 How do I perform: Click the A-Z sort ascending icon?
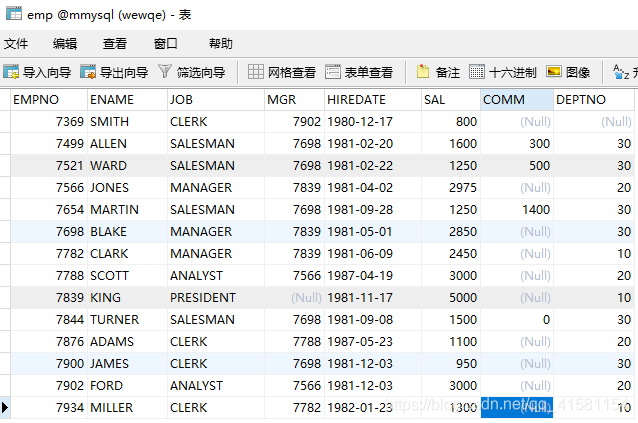click(621, 72)
